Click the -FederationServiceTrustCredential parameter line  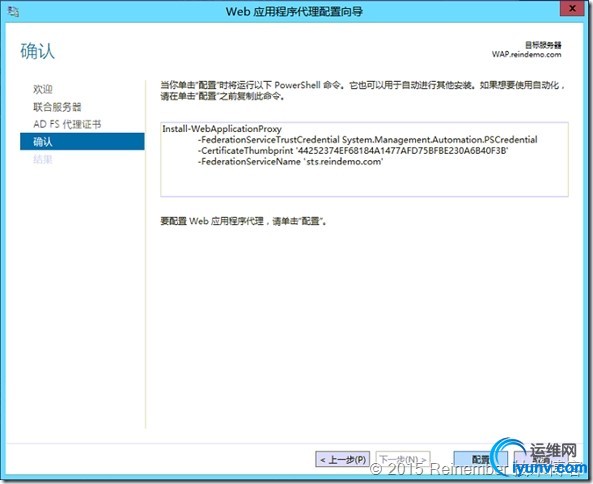(x=368, y=140)
